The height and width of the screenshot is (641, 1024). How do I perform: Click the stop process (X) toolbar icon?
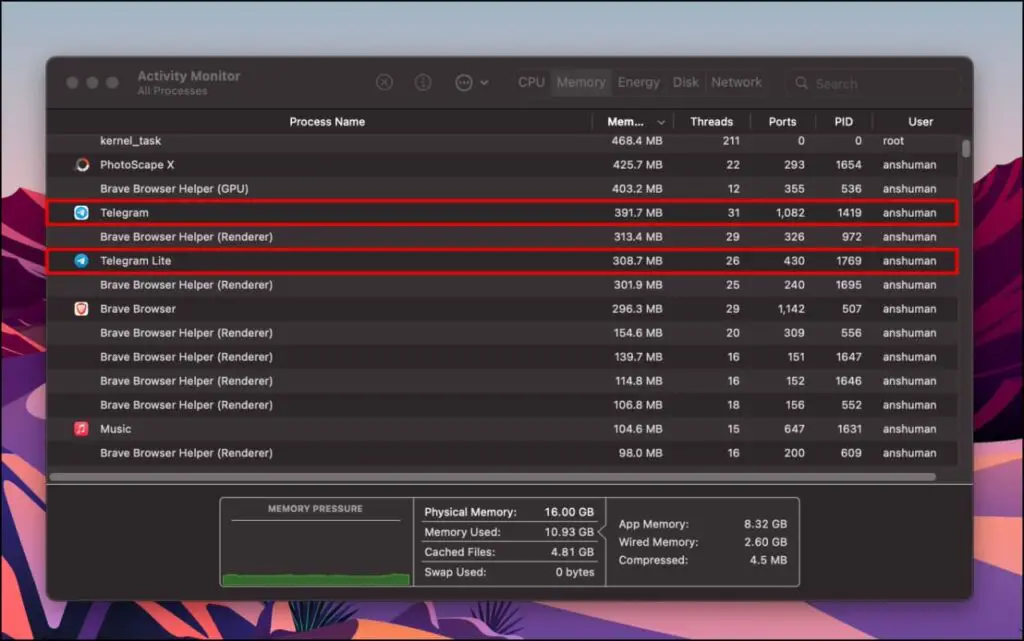(x=384, y=83)
